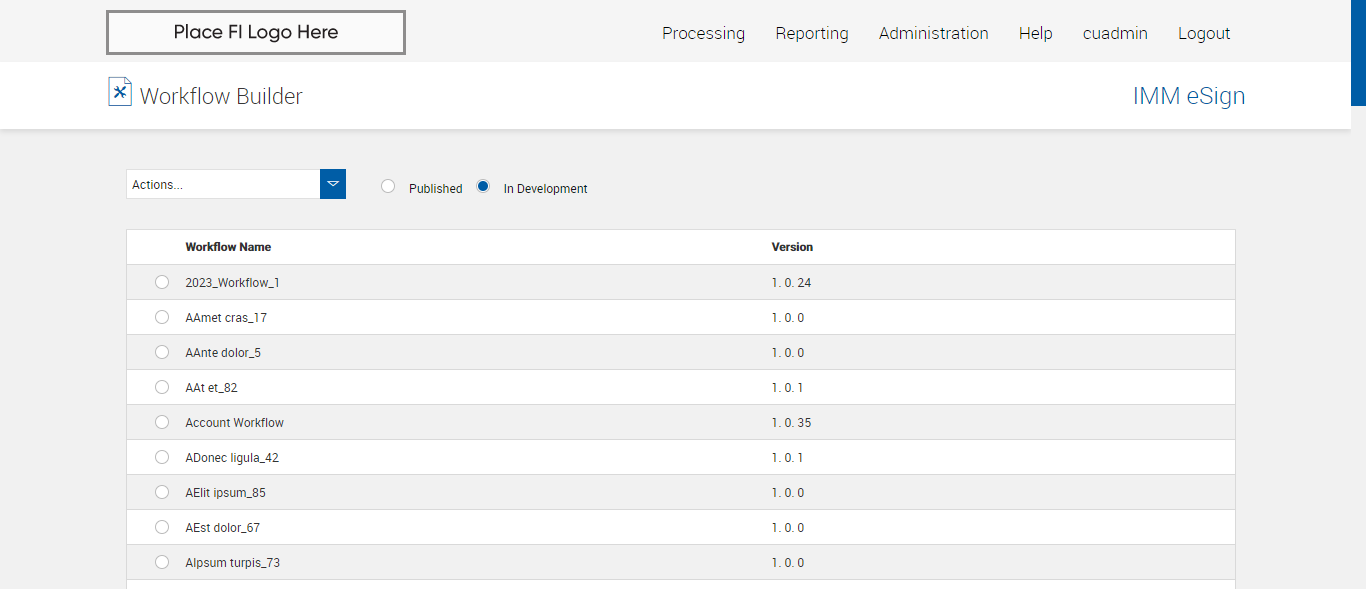The width and height of the screenshot is (1366, 589).
Task: Select radio for ADonec ligula_42
Action: pyautogui.click(x=162, y=457)
